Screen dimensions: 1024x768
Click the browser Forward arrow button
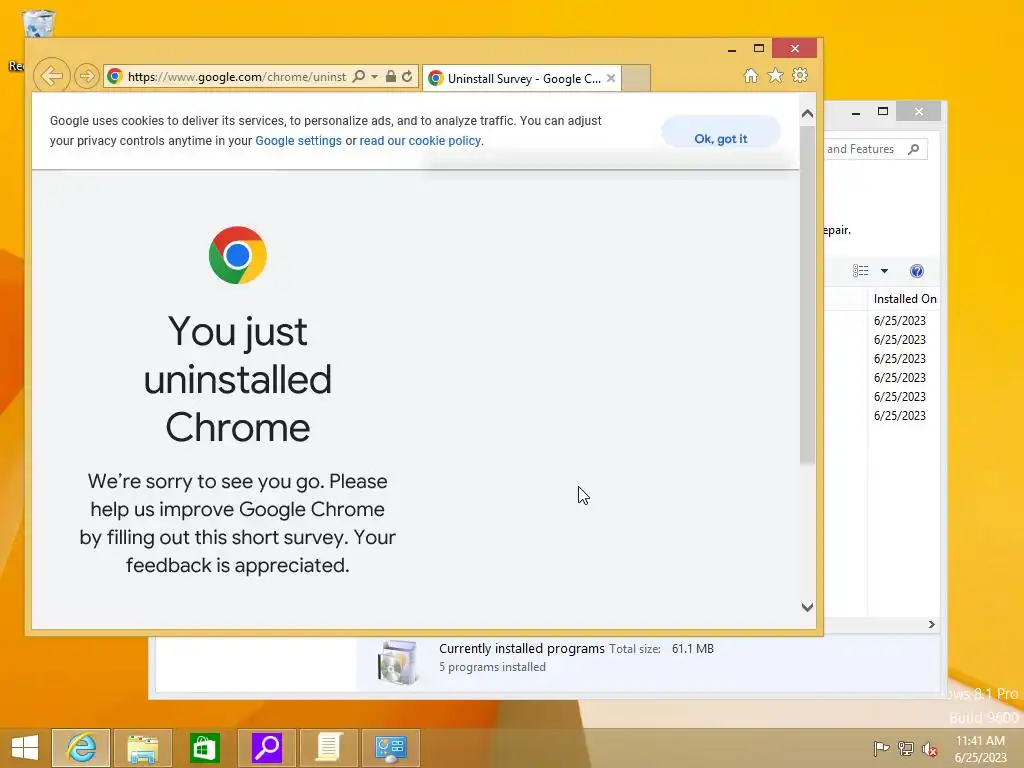coord(87,76)
